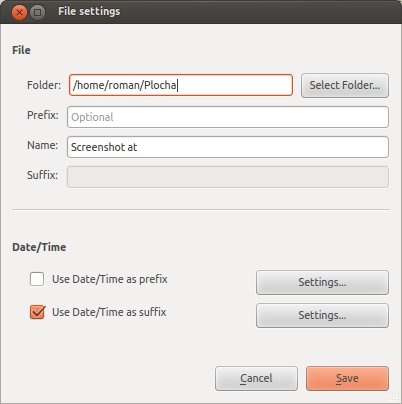Click the 'Use Date/Time as prefix' label text
Image resolution: width=402 pixels, height=404 pixels.
pos(110,279)
